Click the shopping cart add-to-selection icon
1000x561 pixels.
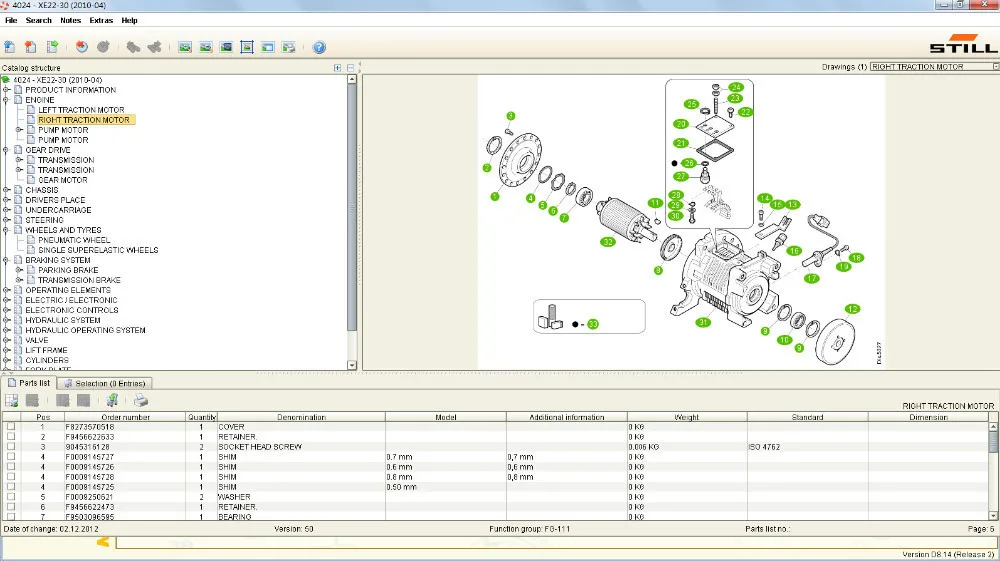(x=112, y=400)
